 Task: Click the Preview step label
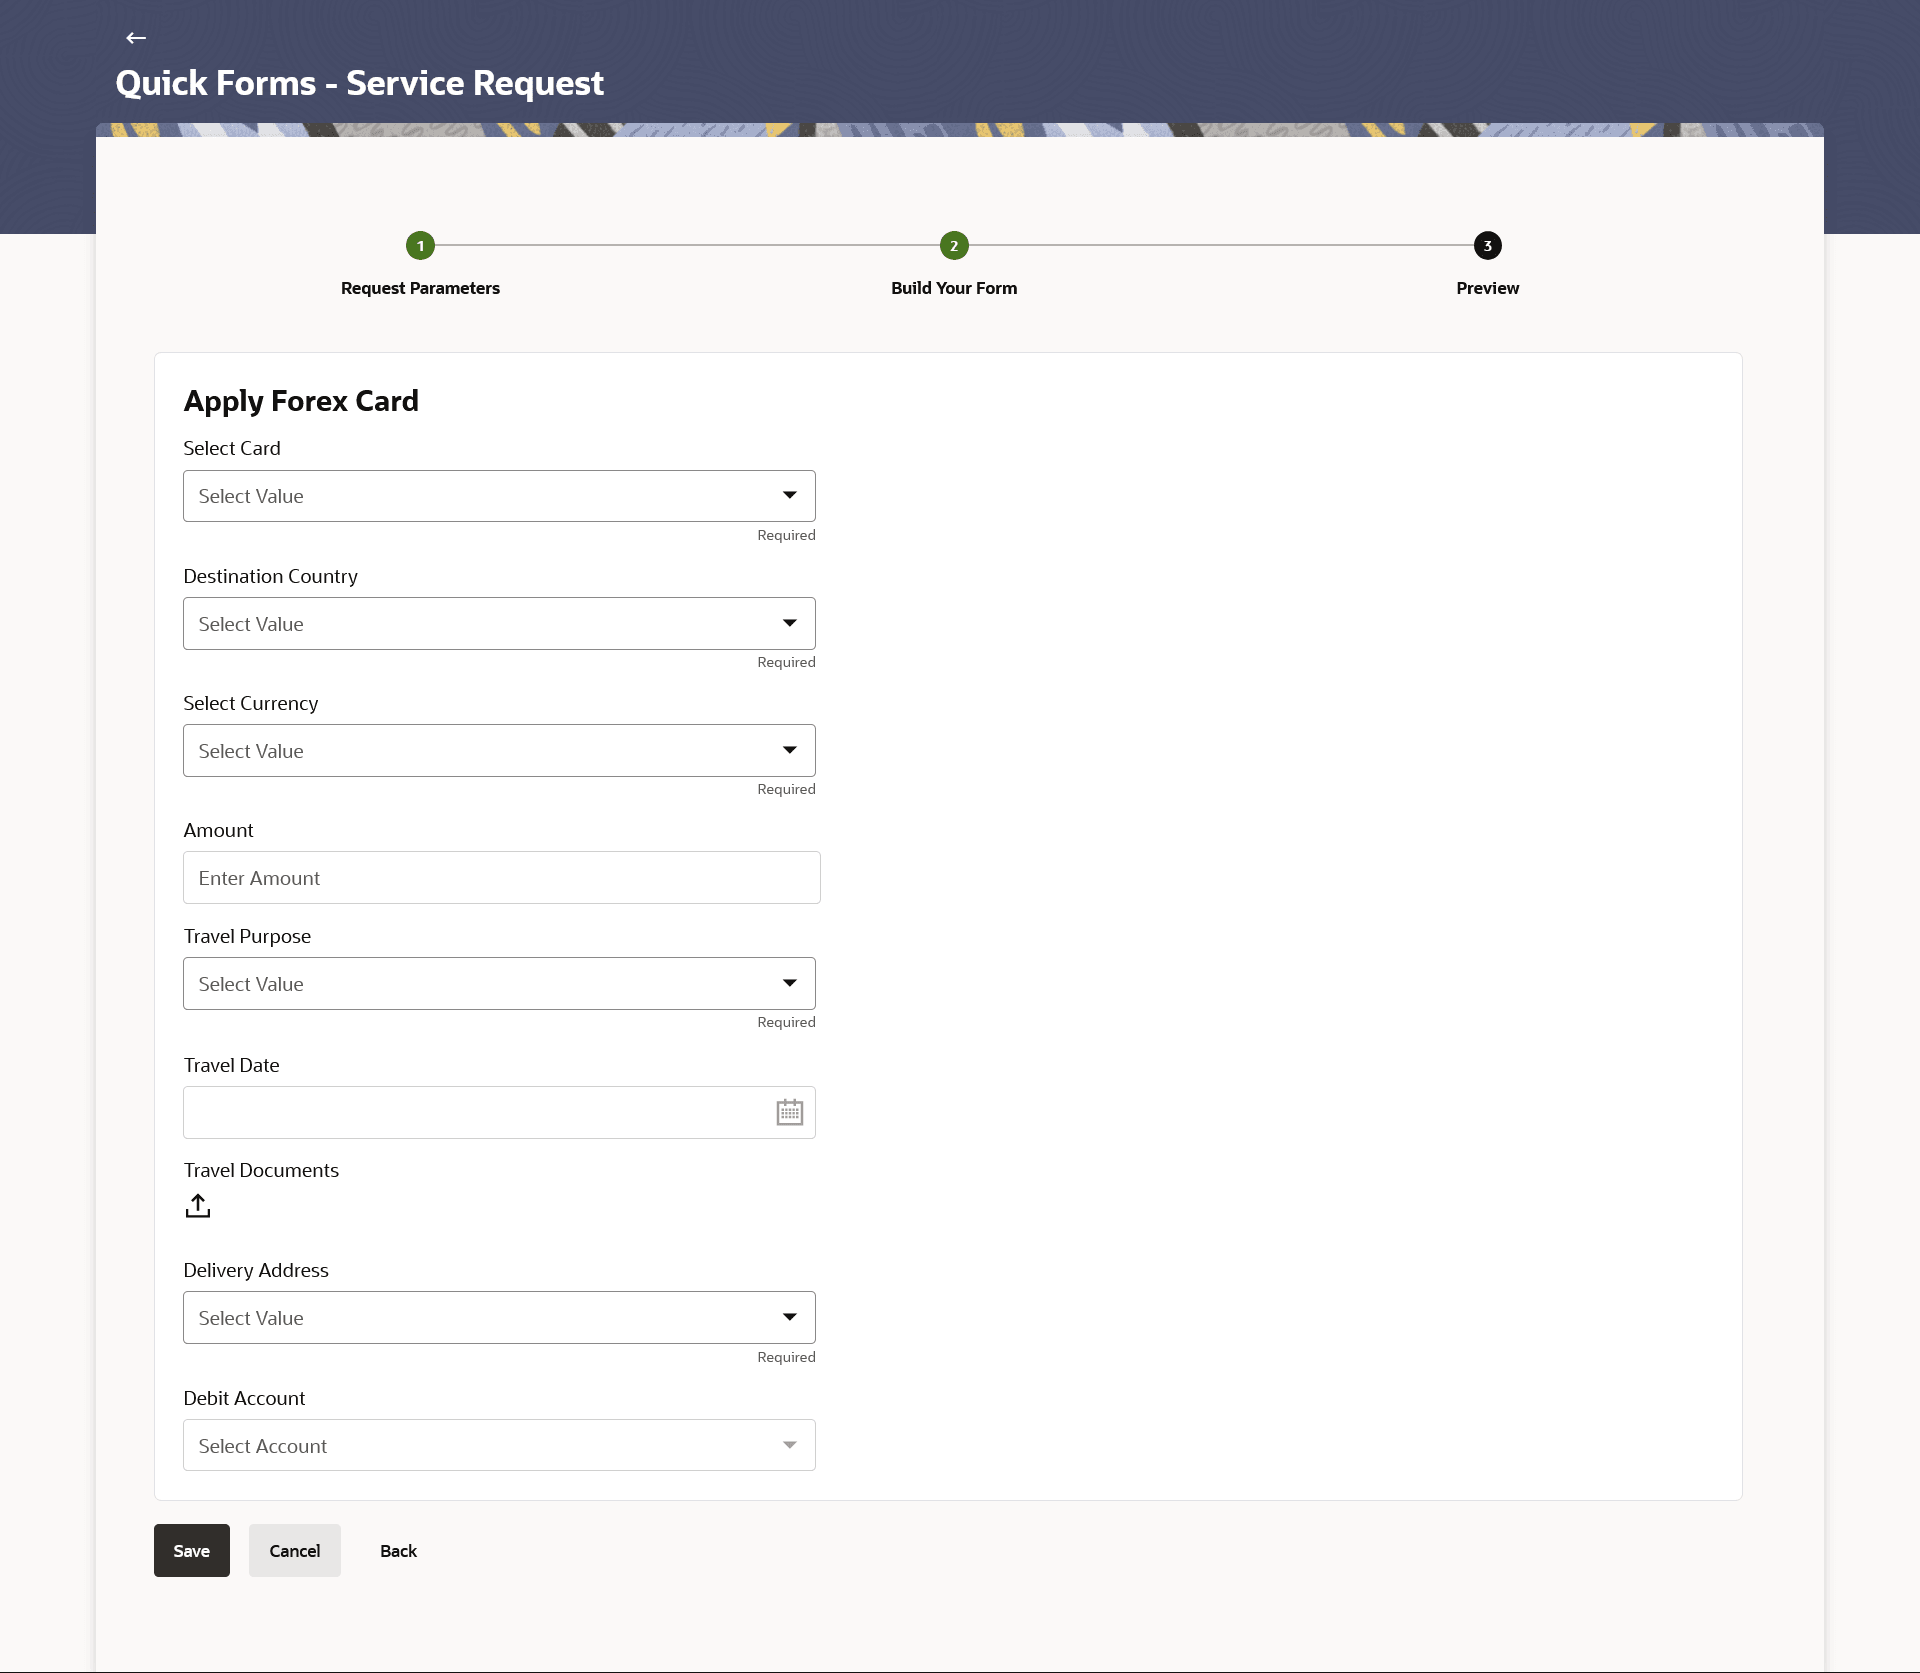point(1487,288)
